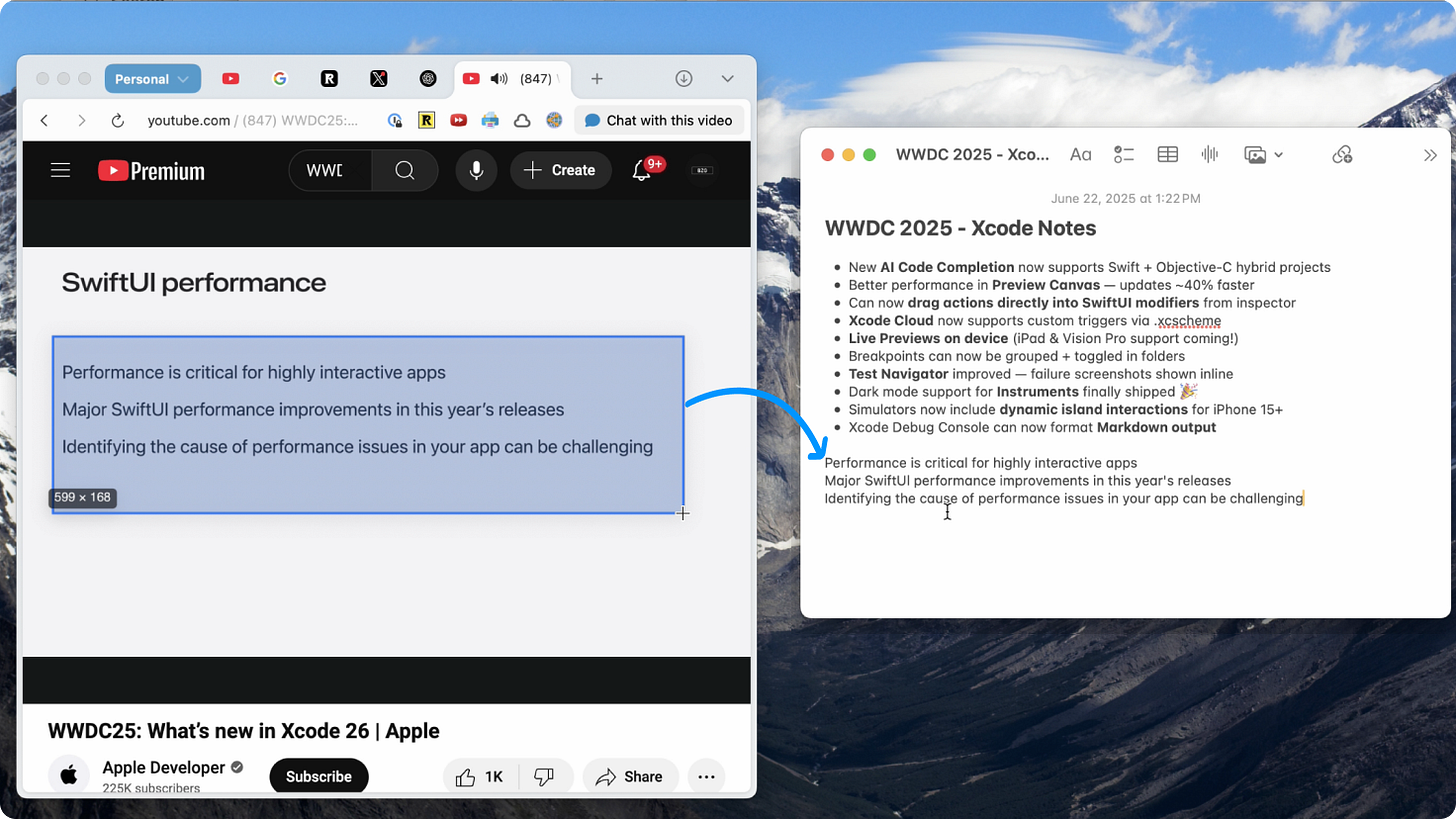Click the Share button under the video
Screen dimensions: 1456x819
(x=630, y=776)
